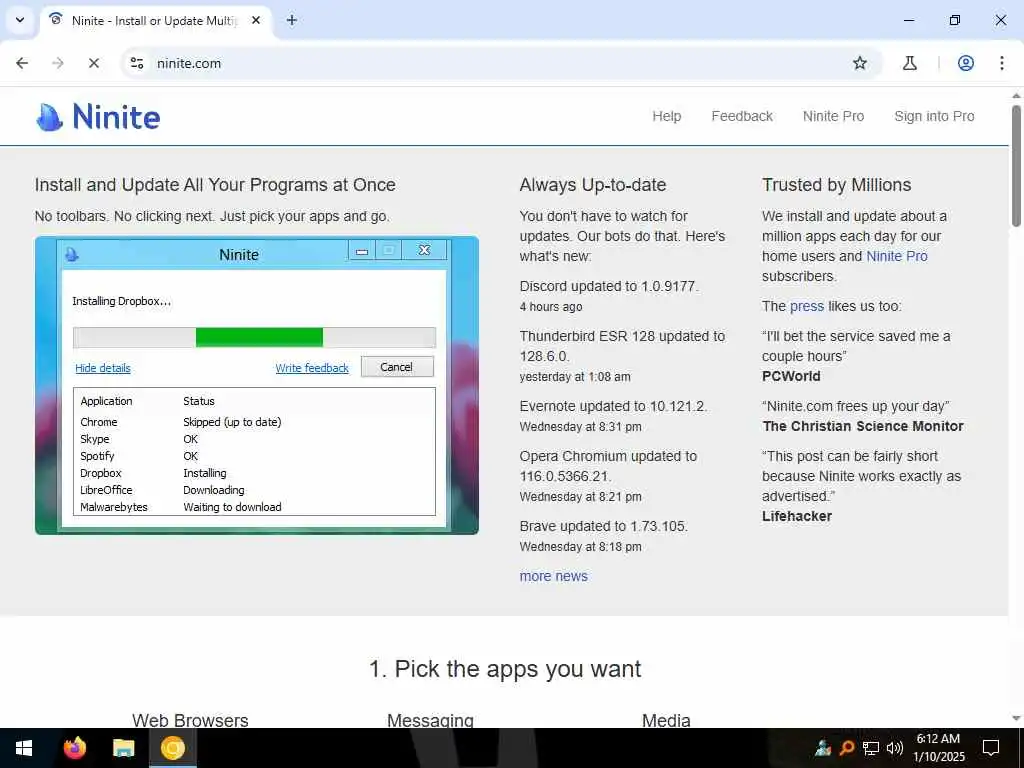Click the Windows Start button
Viewport: 1024px width, 768px height.
click(x=24, y=748)
